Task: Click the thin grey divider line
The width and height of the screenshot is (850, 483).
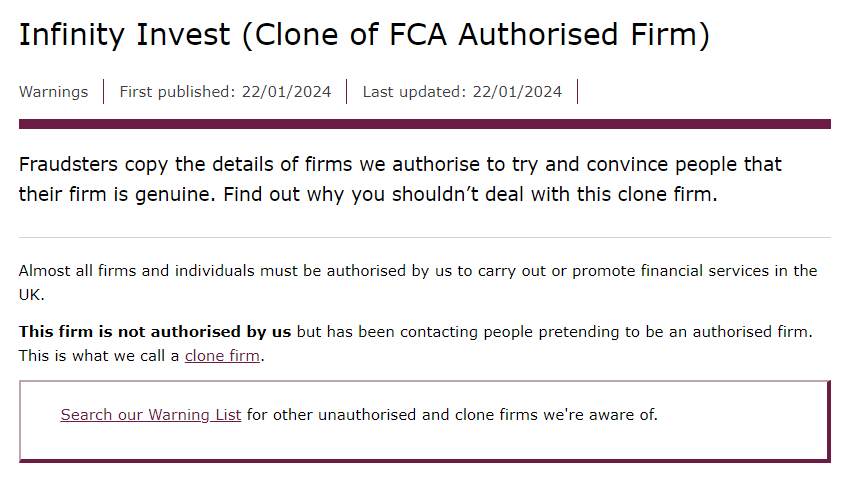Action: point(424,237)
